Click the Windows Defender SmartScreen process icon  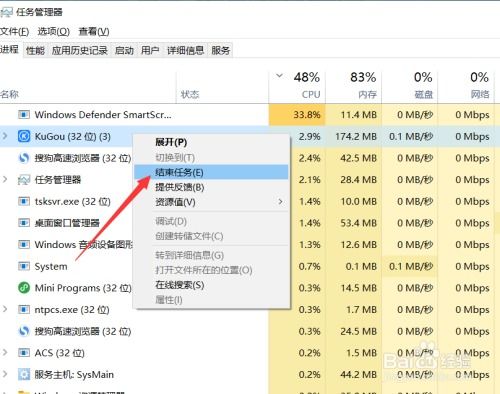[24, 115]
